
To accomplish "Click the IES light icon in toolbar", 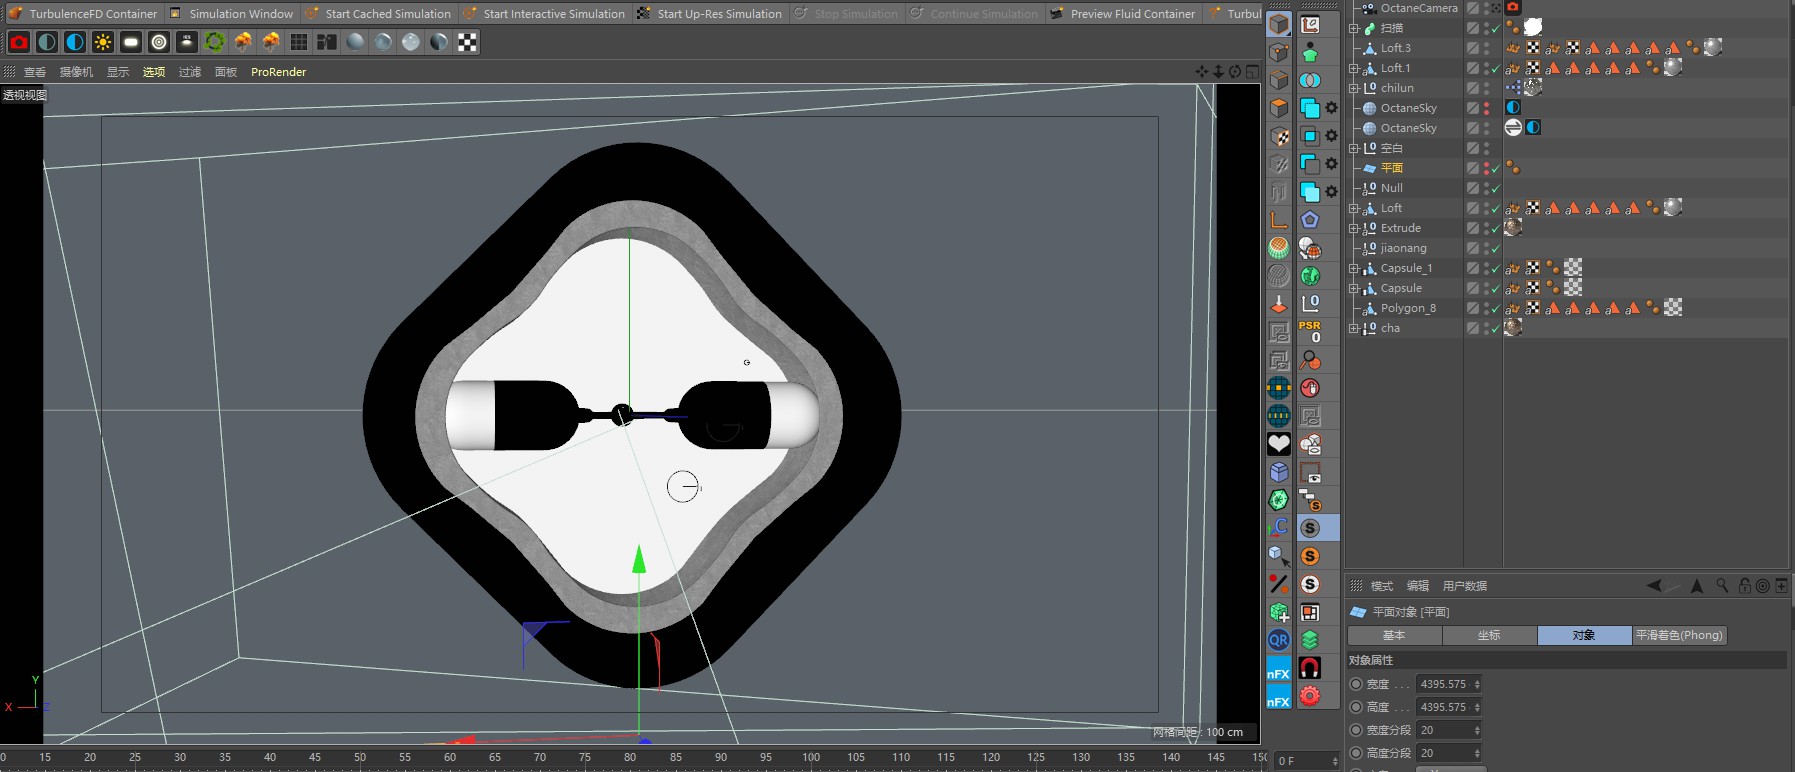I will click(187, 42).
